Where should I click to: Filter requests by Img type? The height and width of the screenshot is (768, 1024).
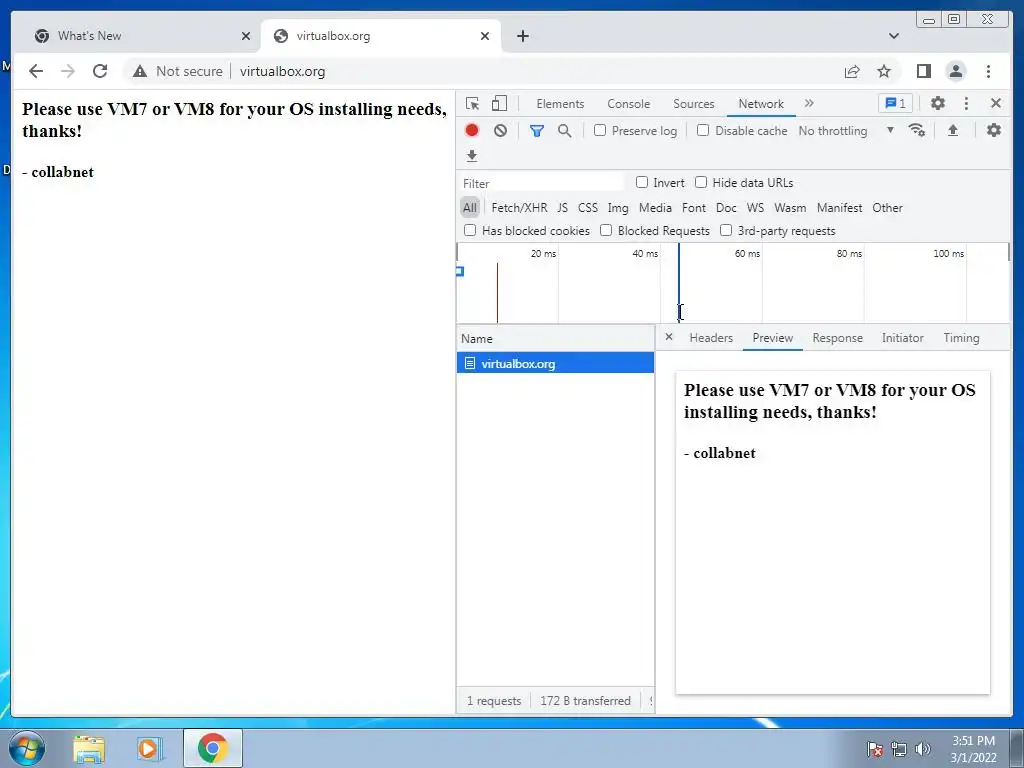618,208
